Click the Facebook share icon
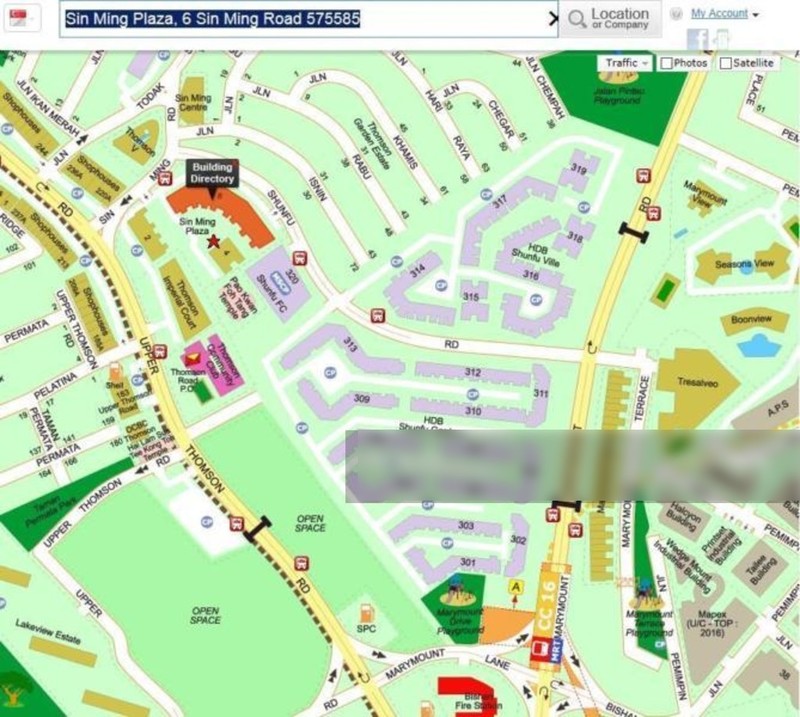 [x=697, y=39]
